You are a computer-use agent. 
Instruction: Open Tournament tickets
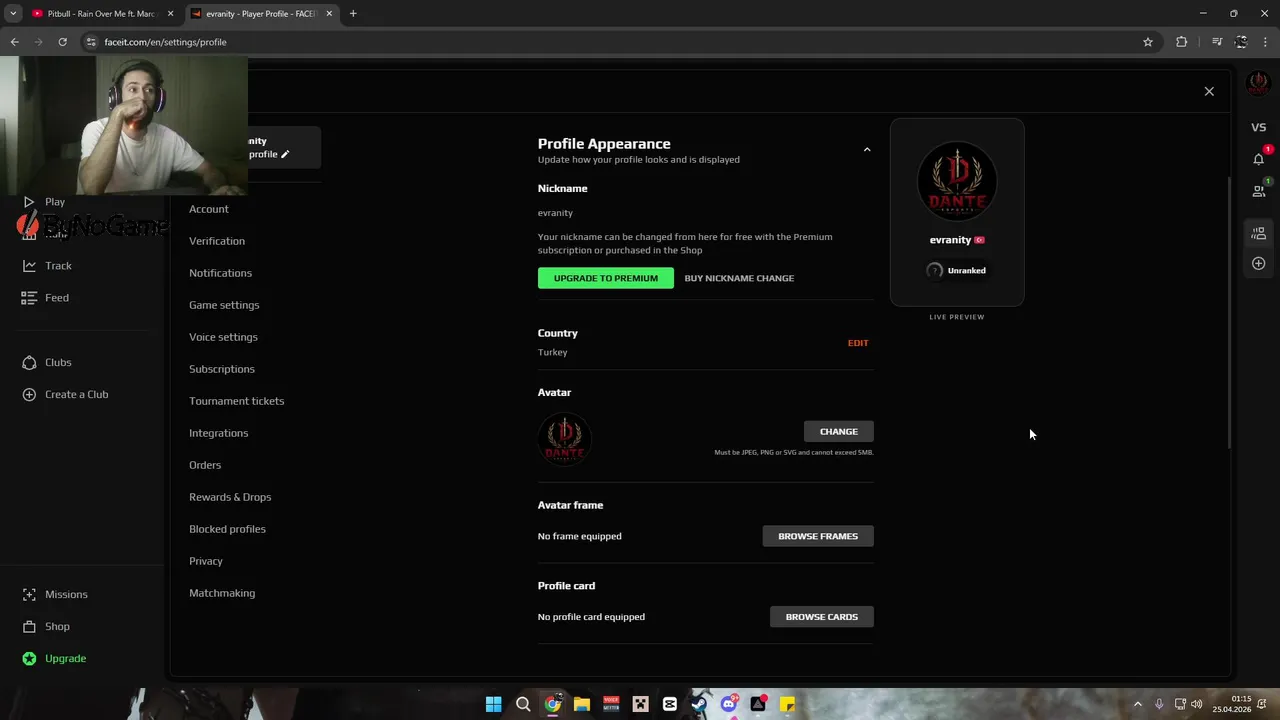(x=236, y=401)
